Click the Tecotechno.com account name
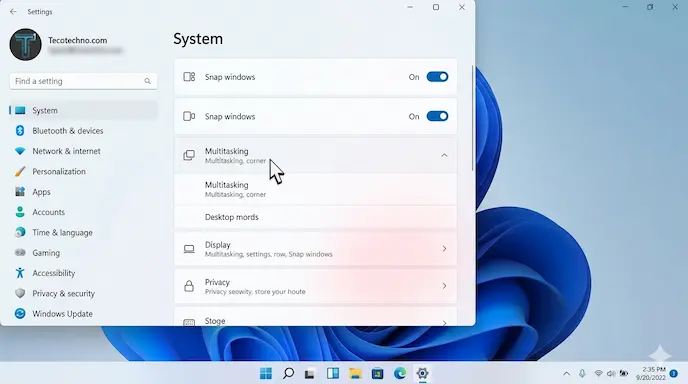This screenshot has height=384, width=688. 78,40
